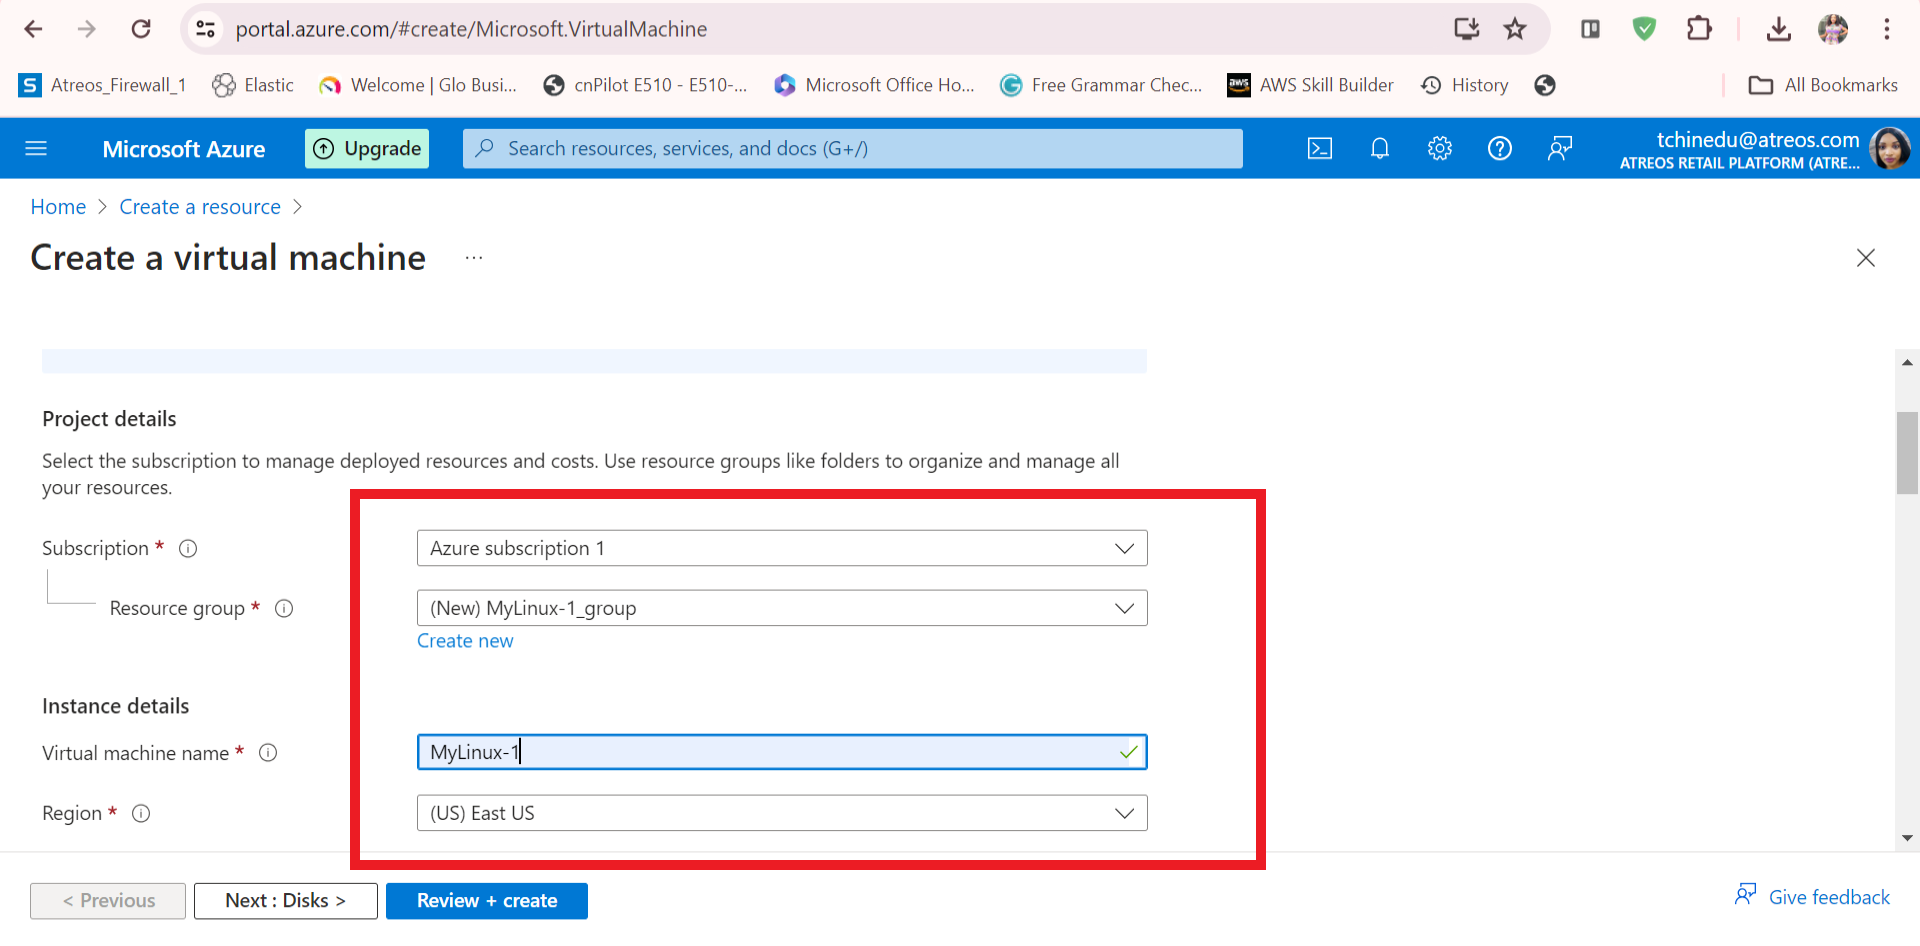Show info tooltip for Virtual machine name
The height and width of the screenshot is (946, 1920).
268,753
